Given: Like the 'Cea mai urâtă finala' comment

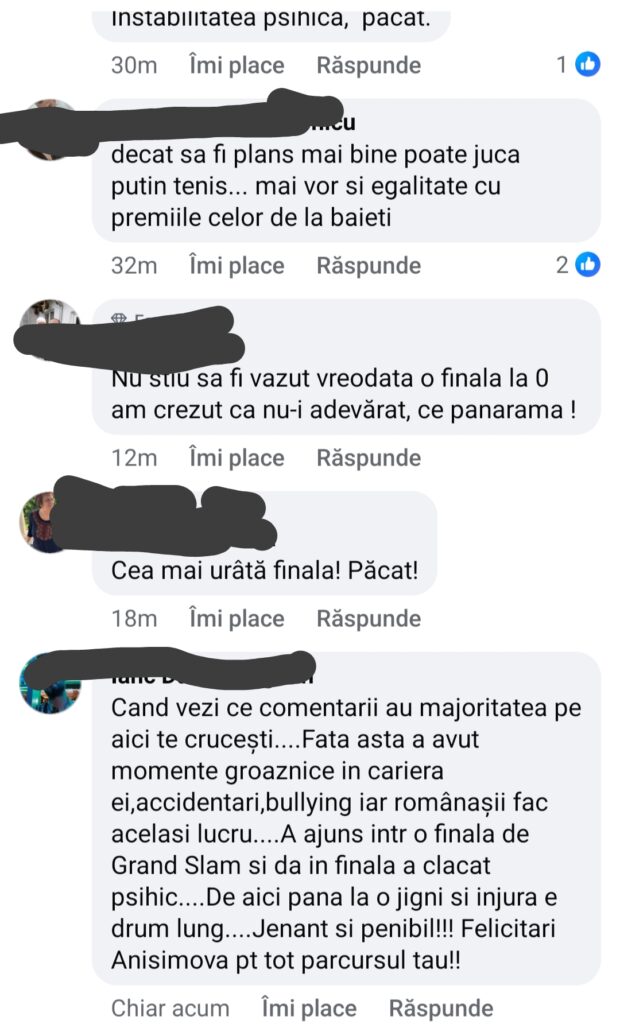Looking at the screenshot, I should point(237,618).
